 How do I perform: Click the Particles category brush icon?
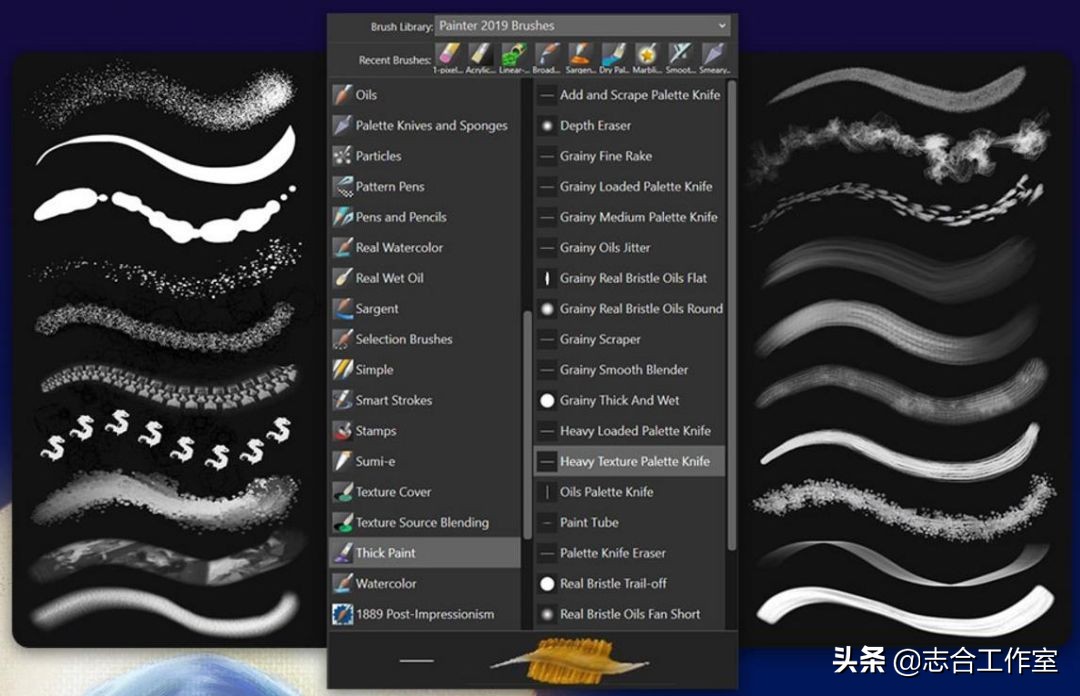pos(341,156)
